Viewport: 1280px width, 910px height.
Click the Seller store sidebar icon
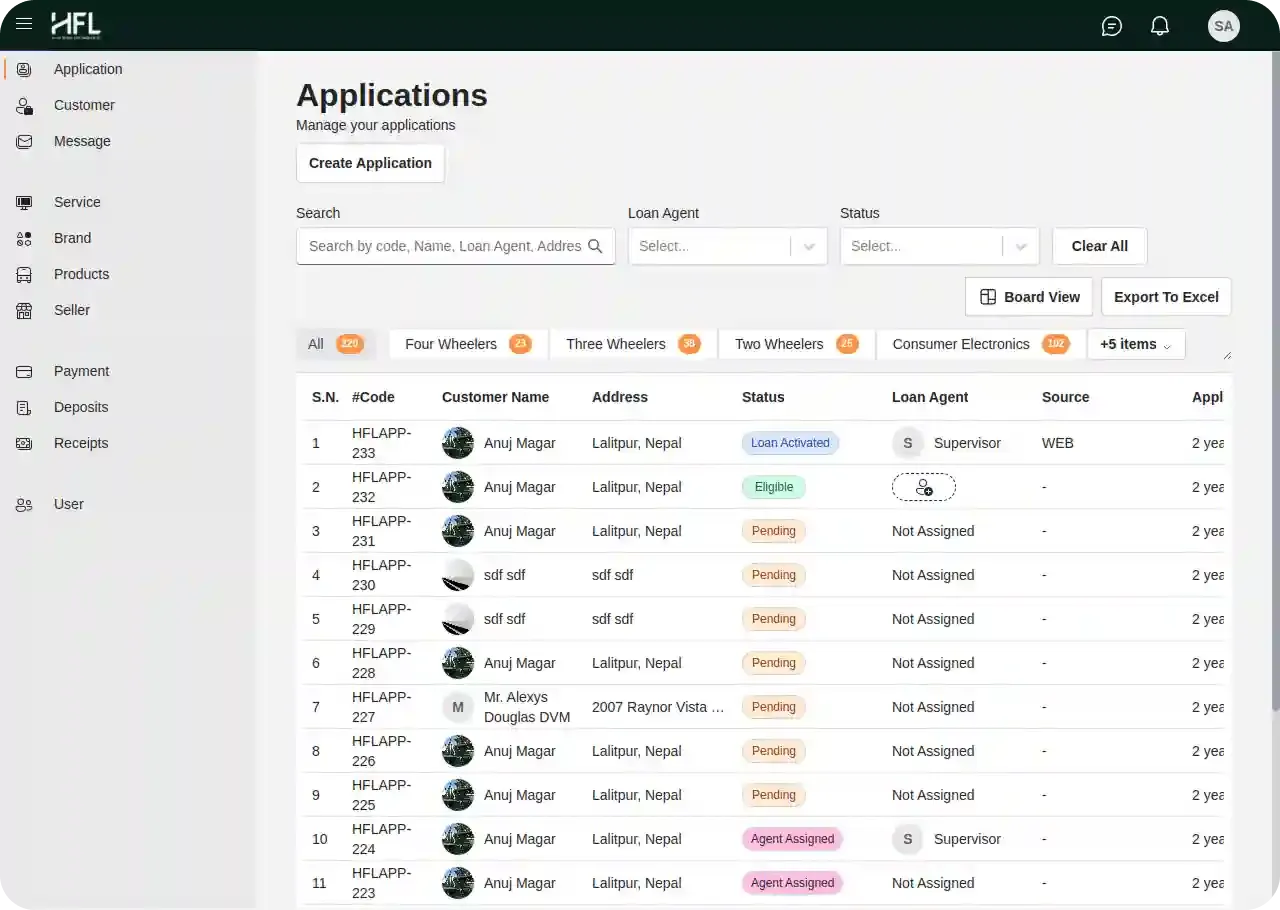click(24, 310)
